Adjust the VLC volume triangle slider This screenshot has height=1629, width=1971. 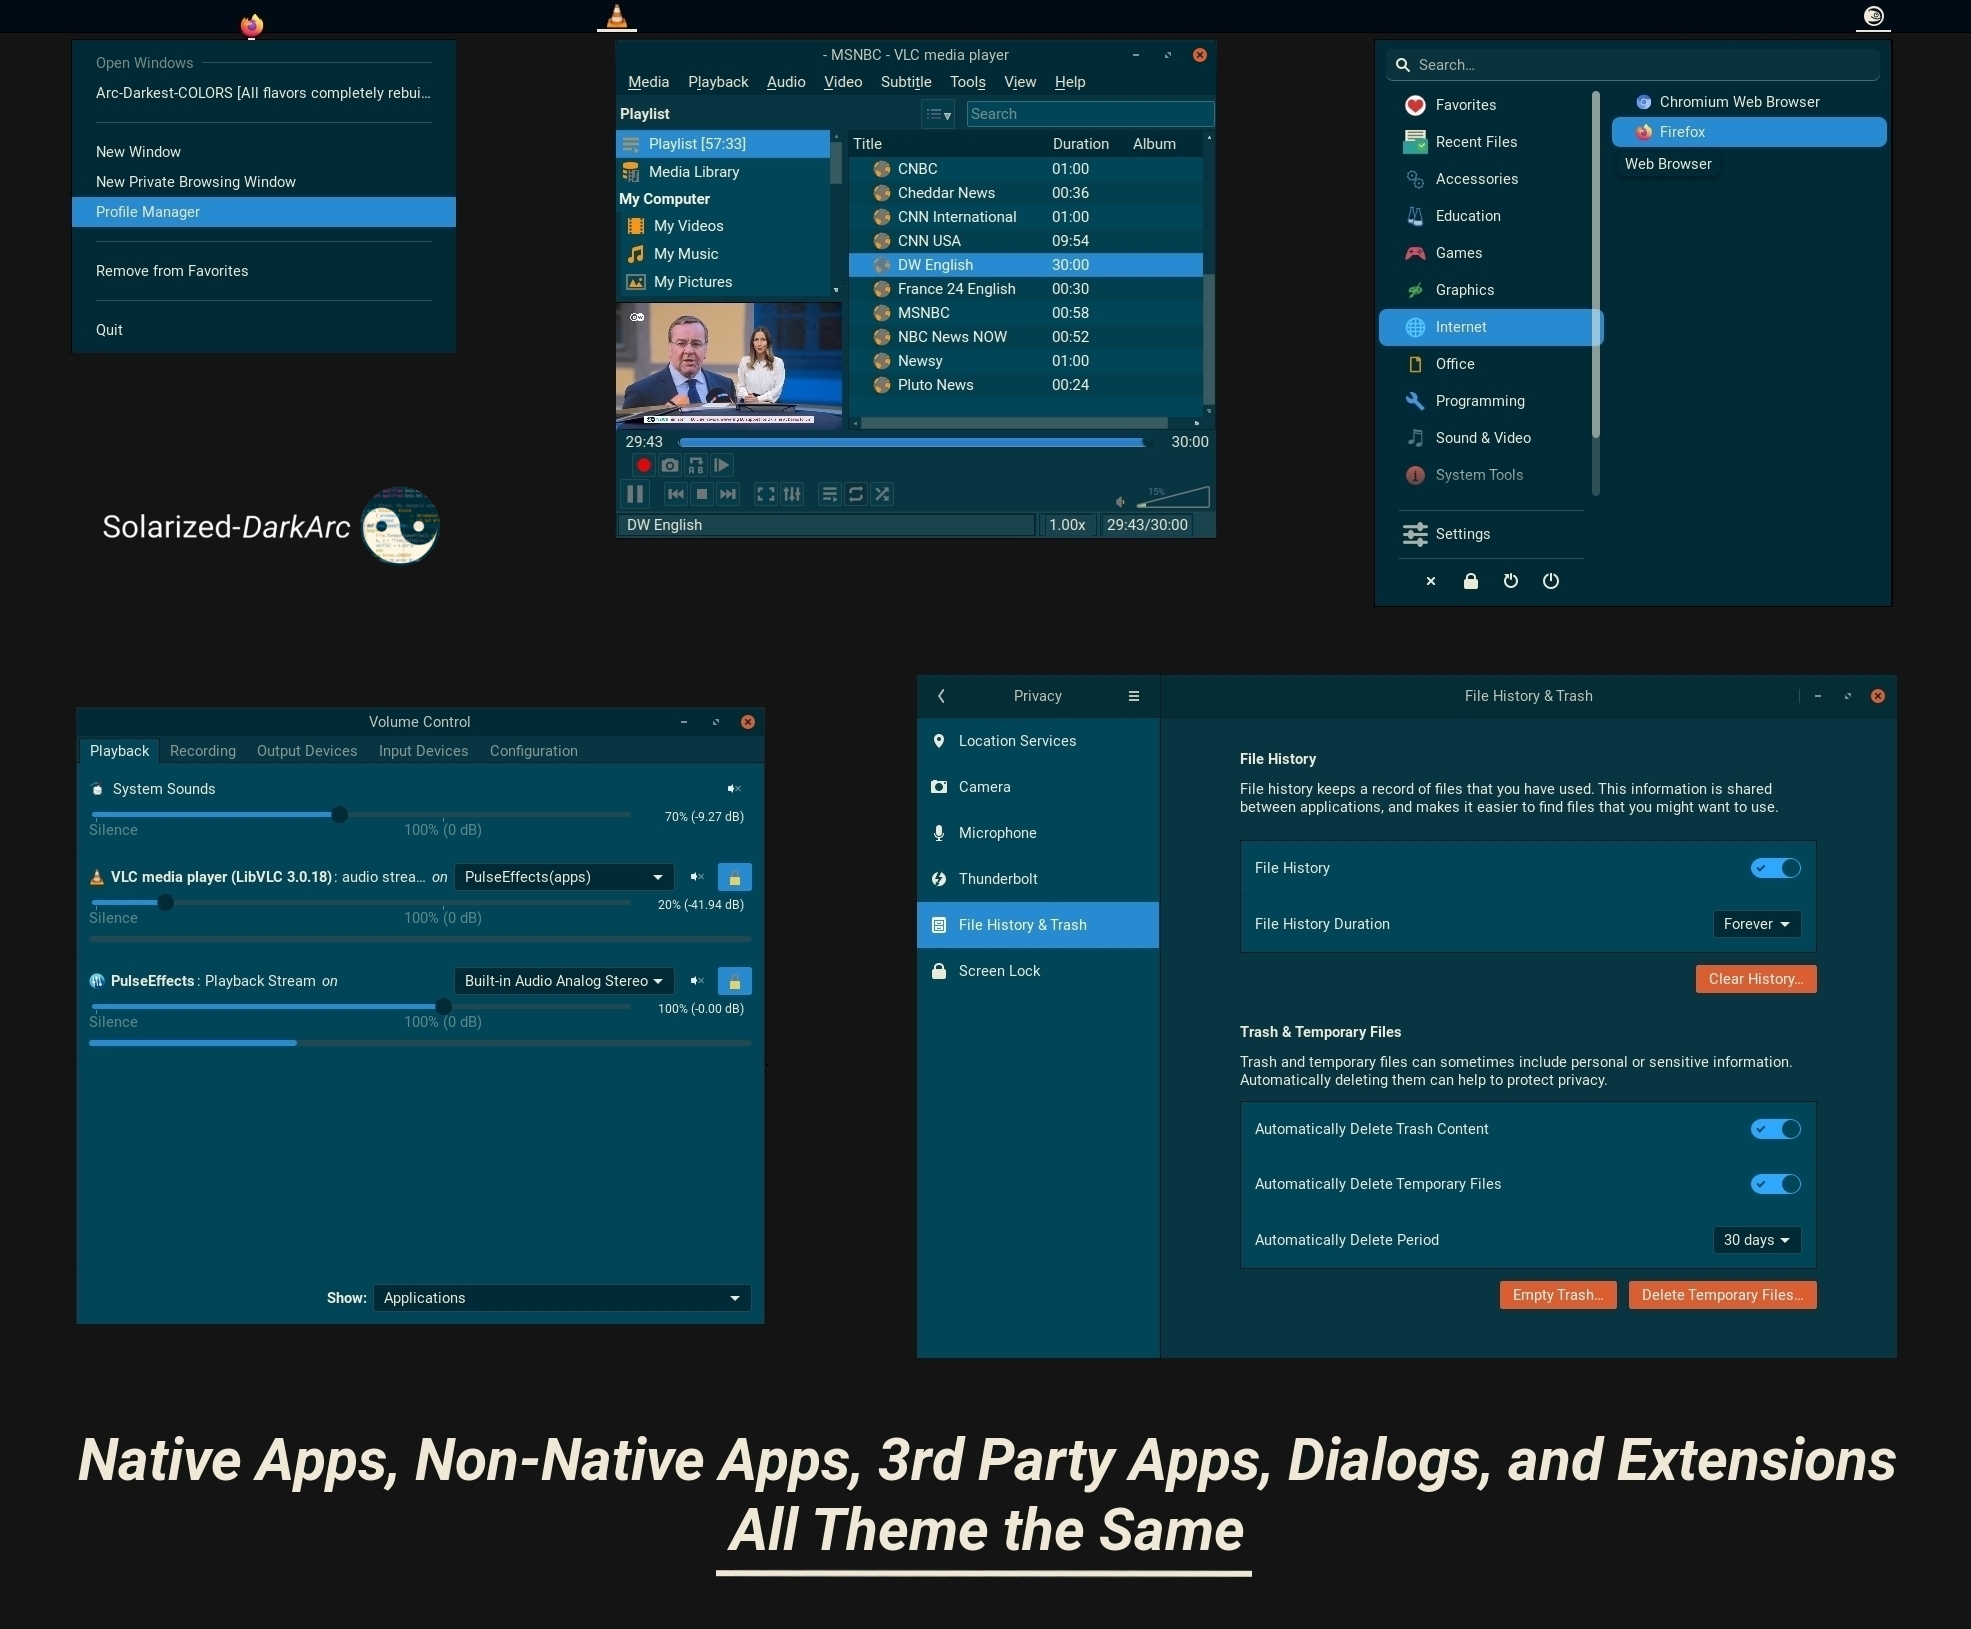(x=1173, y=497)
